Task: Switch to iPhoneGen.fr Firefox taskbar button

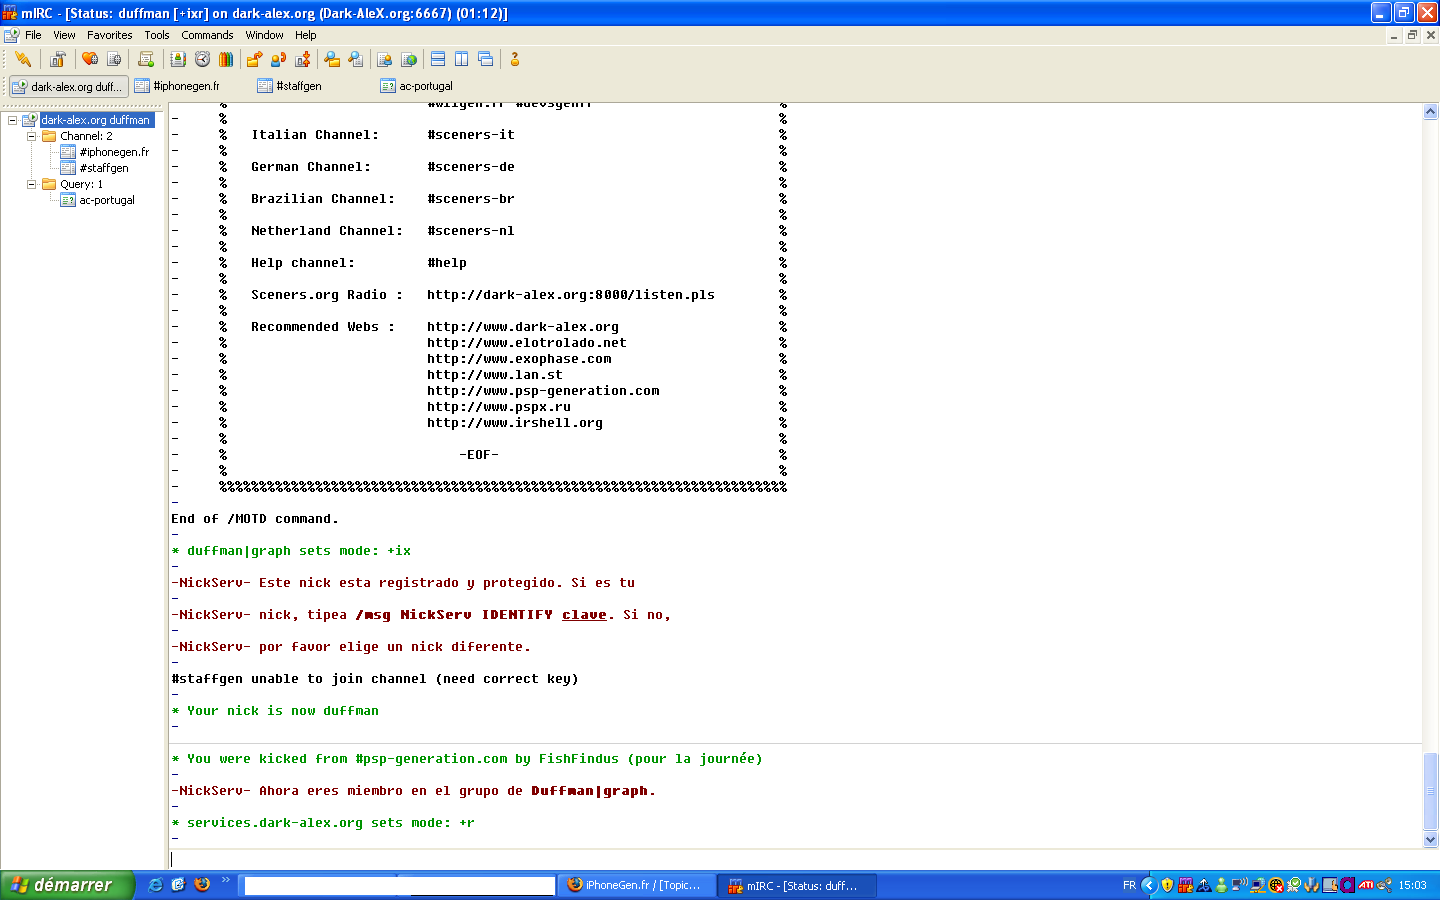Action: (636, 885)
